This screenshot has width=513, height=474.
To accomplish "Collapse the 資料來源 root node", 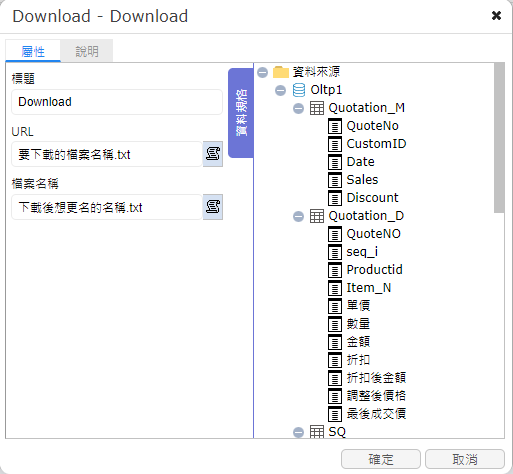I will click(x=263, y=72).
